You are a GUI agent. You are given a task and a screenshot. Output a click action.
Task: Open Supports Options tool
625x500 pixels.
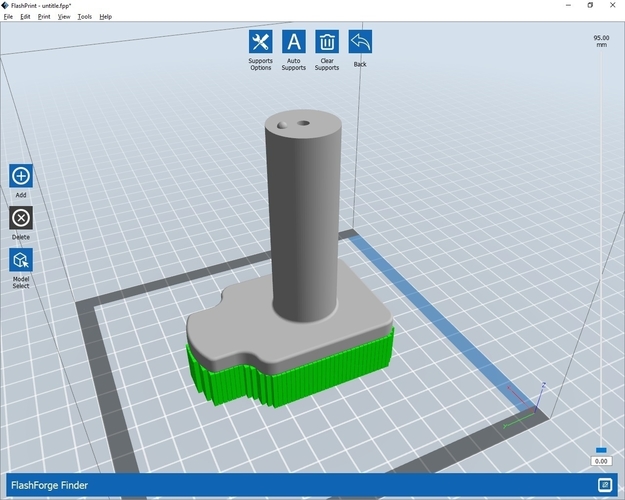point(261,41)
